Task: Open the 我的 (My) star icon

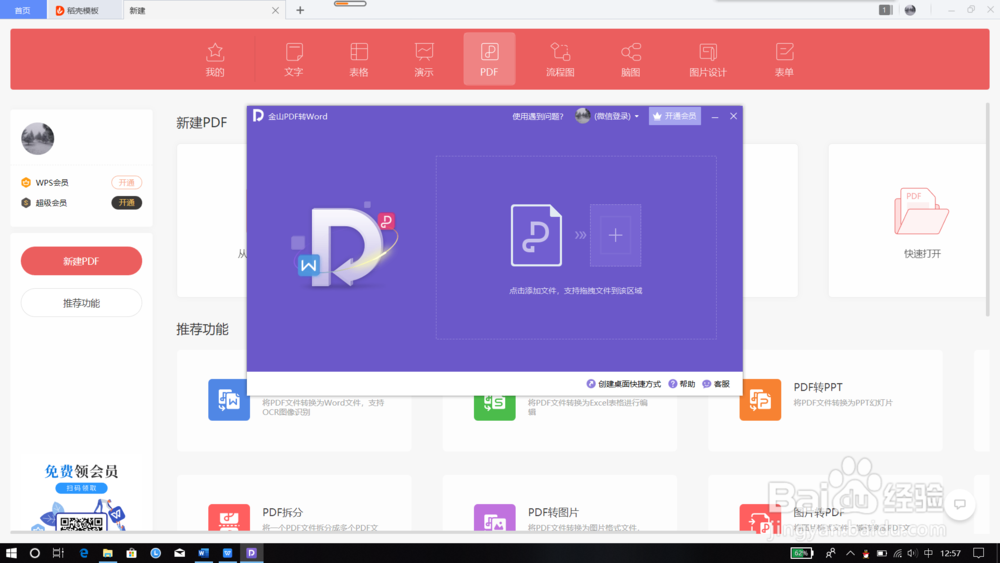Action: coord(215,59)
